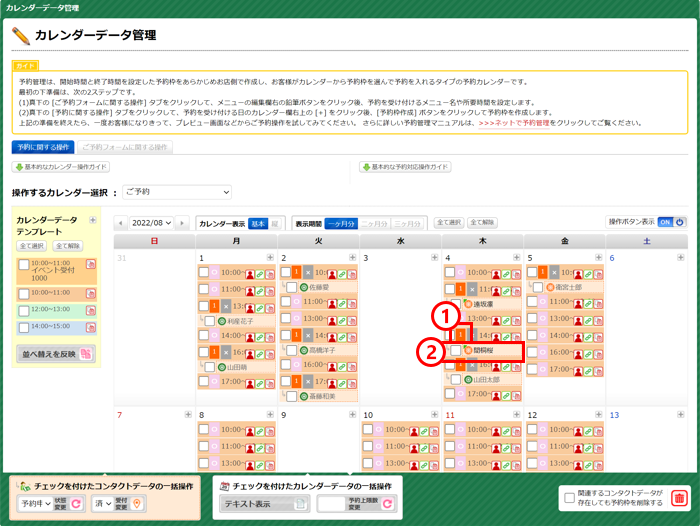Click calendar toolbar 全て選択 button

(449, 222)
